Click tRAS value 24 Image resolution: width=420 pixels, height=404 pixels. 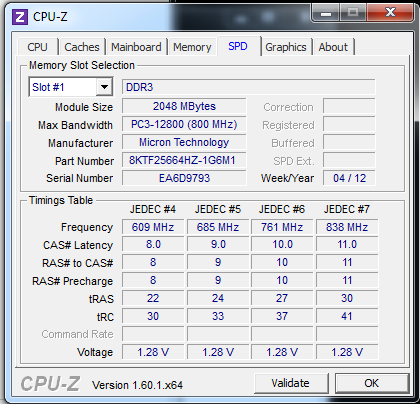pos(218,298)
